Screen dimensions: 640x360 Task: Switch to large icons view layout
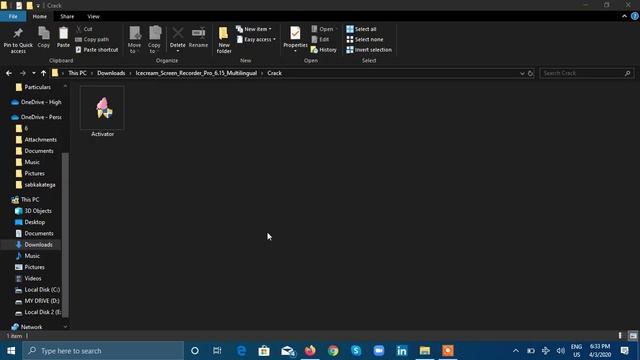[x=633, y=336]
